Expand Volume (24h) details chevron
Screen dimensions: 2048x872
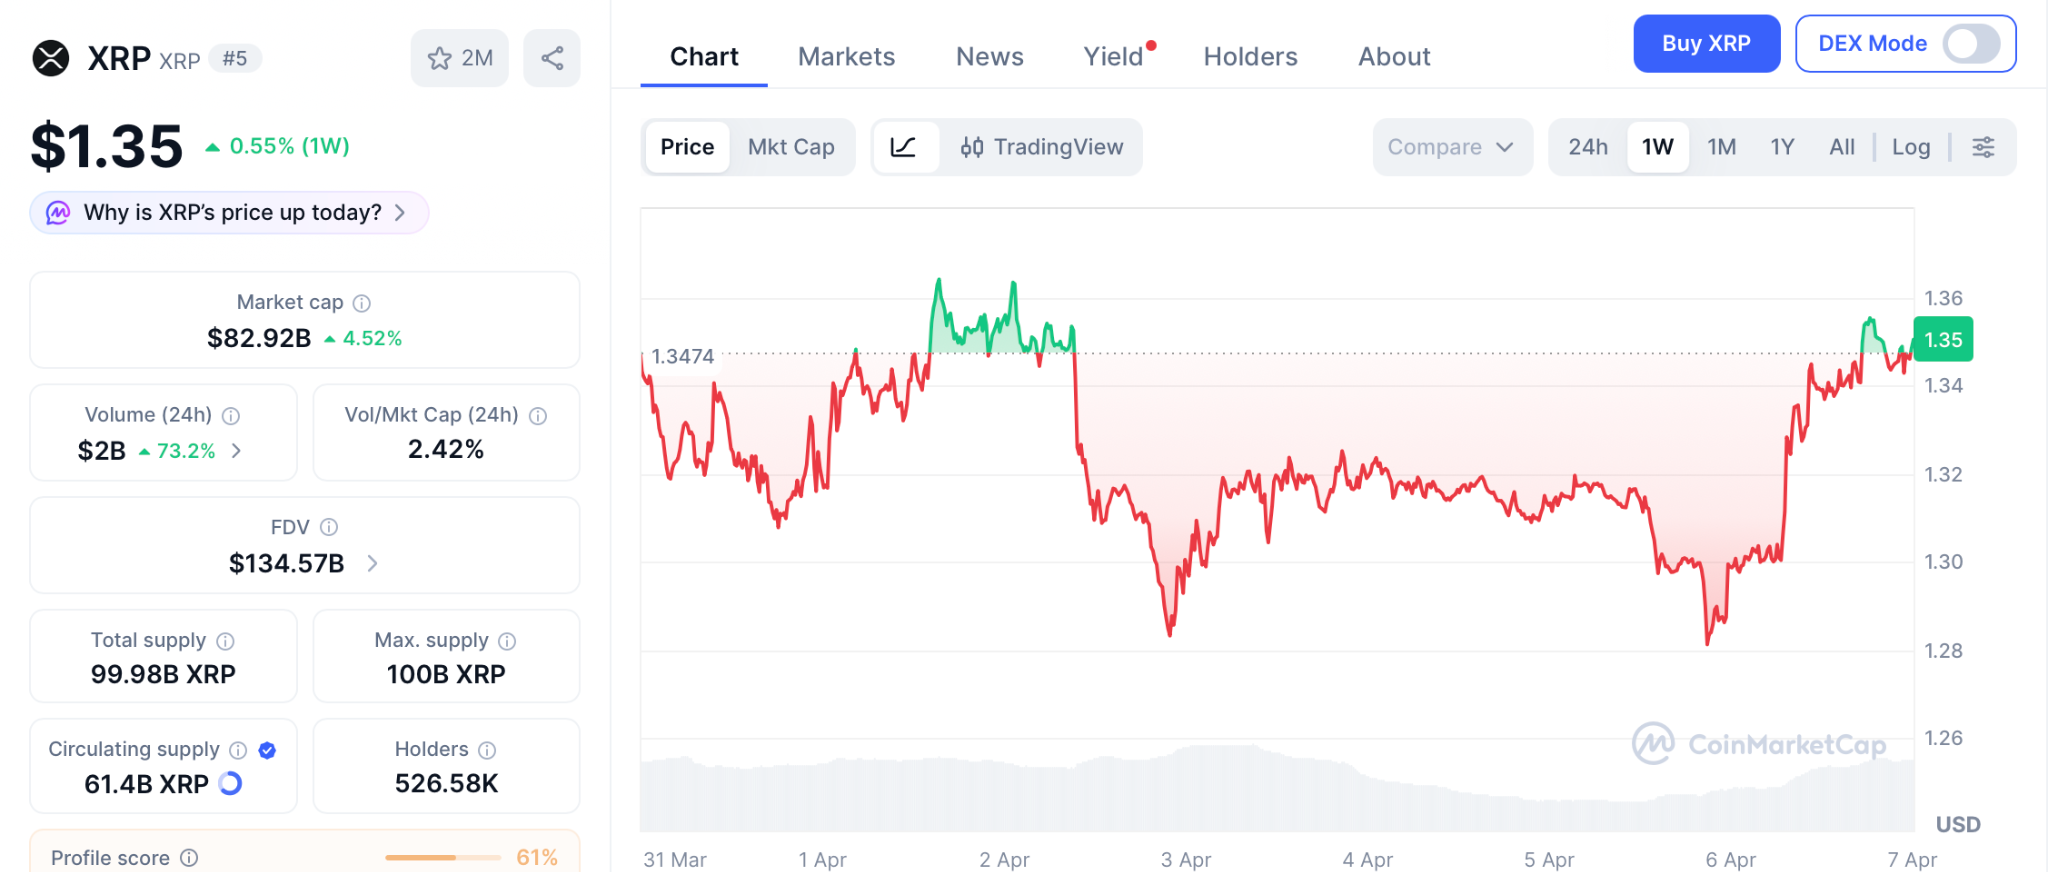(237, 451)
